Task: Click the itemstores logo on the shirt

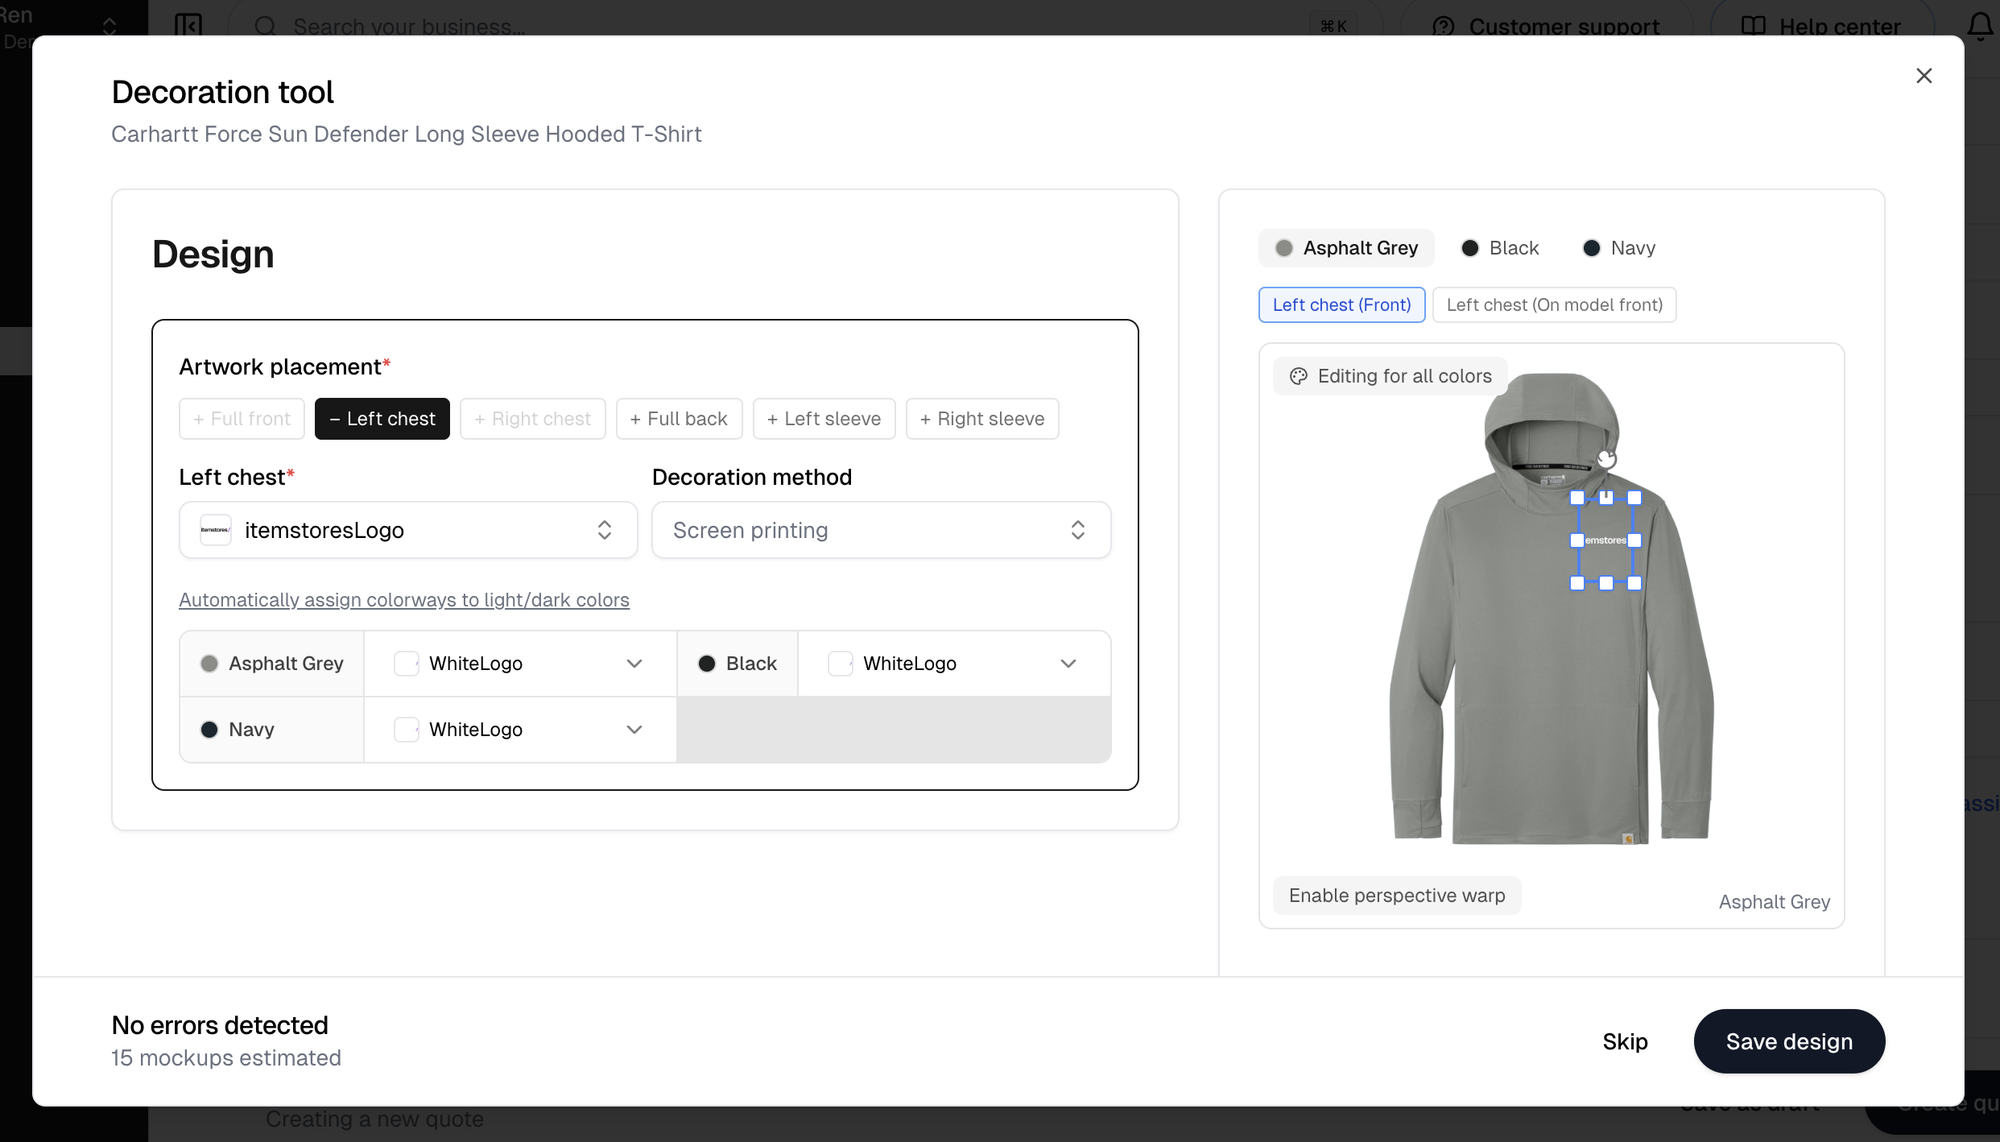Action: coord(1606,540)
